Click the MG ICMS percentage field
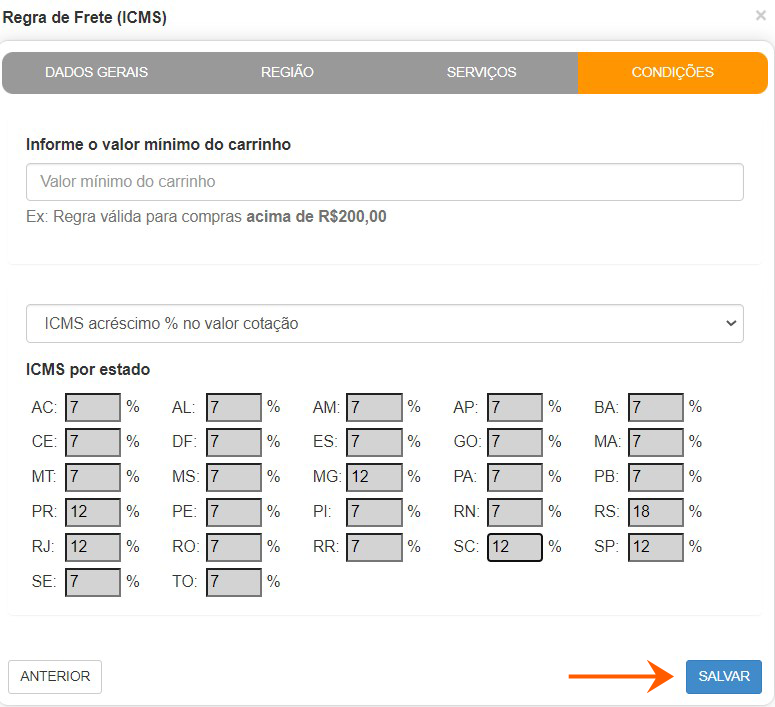775x707 pixels. coord(374,477)
